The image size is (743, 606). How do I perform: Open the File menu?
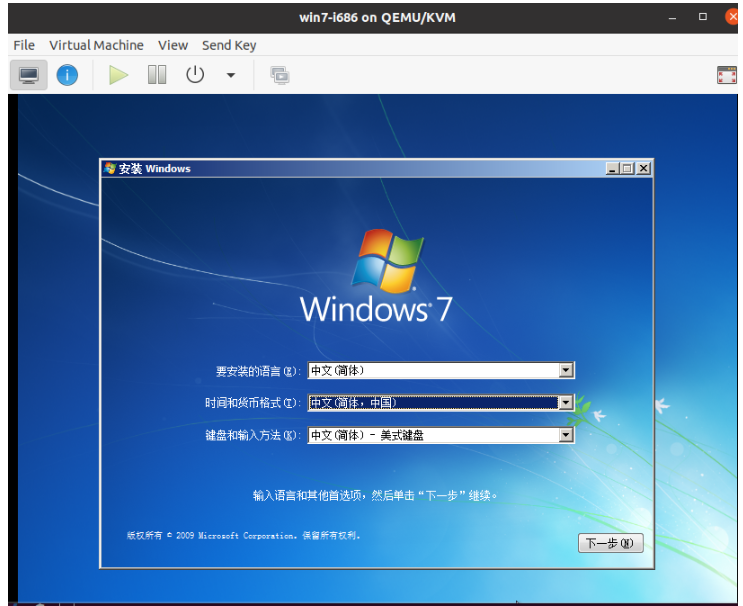(x=24, y=45)
